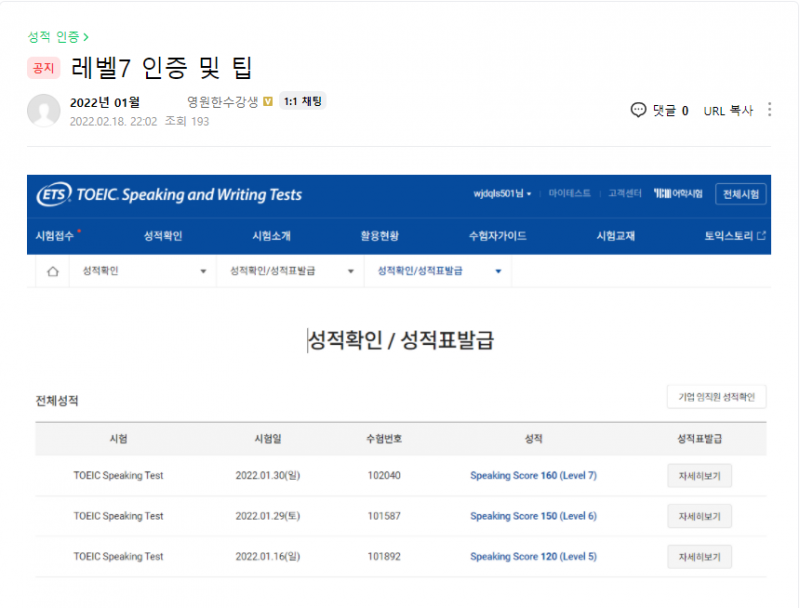Click 자세히보기 for the 120 score row
The image size is (800, 608).
pos(699,557)
